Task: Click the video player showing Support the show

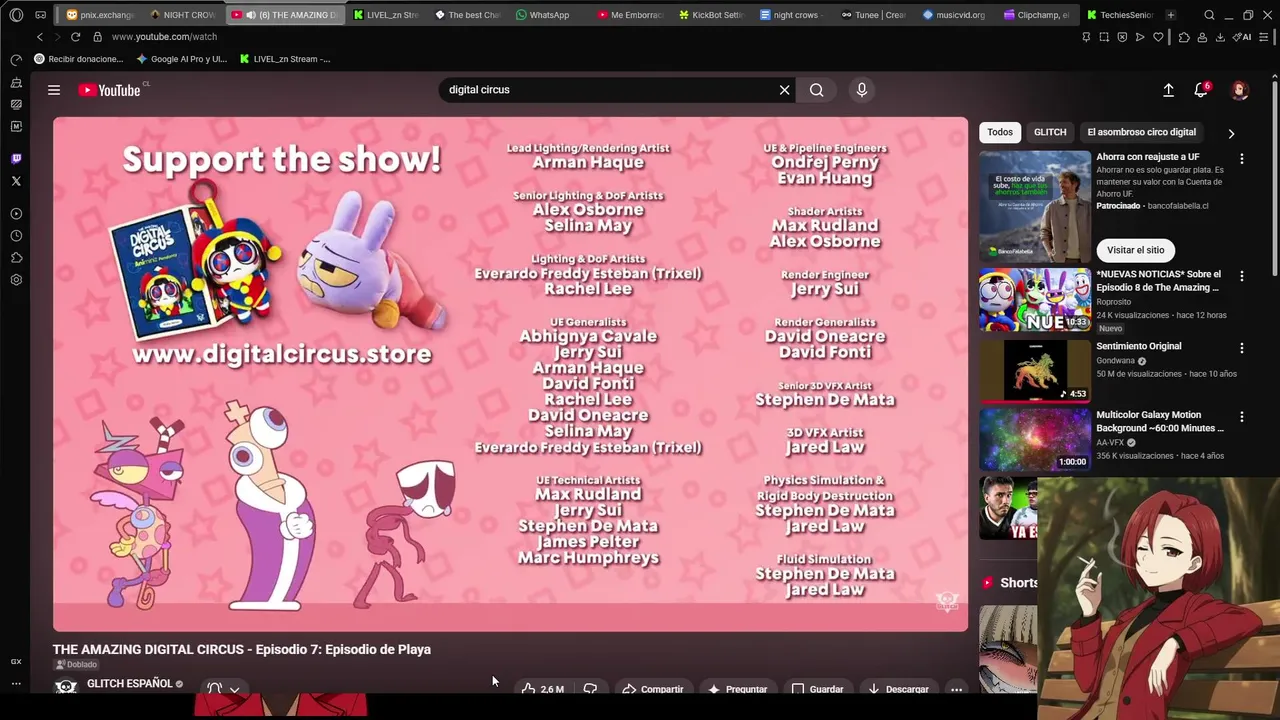Action: [510, 374]
